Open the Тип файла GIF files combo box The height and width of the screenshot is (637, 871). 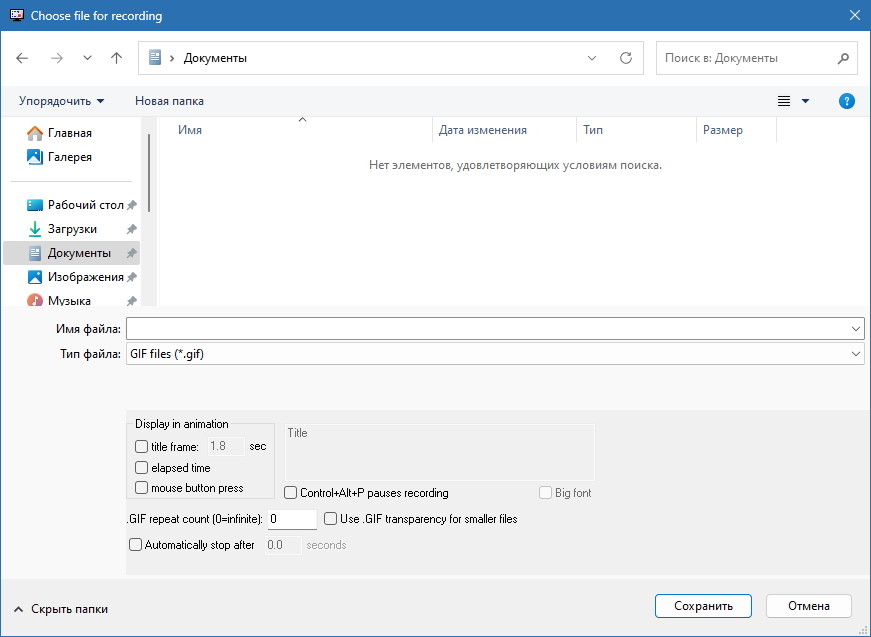coord(495,354)
